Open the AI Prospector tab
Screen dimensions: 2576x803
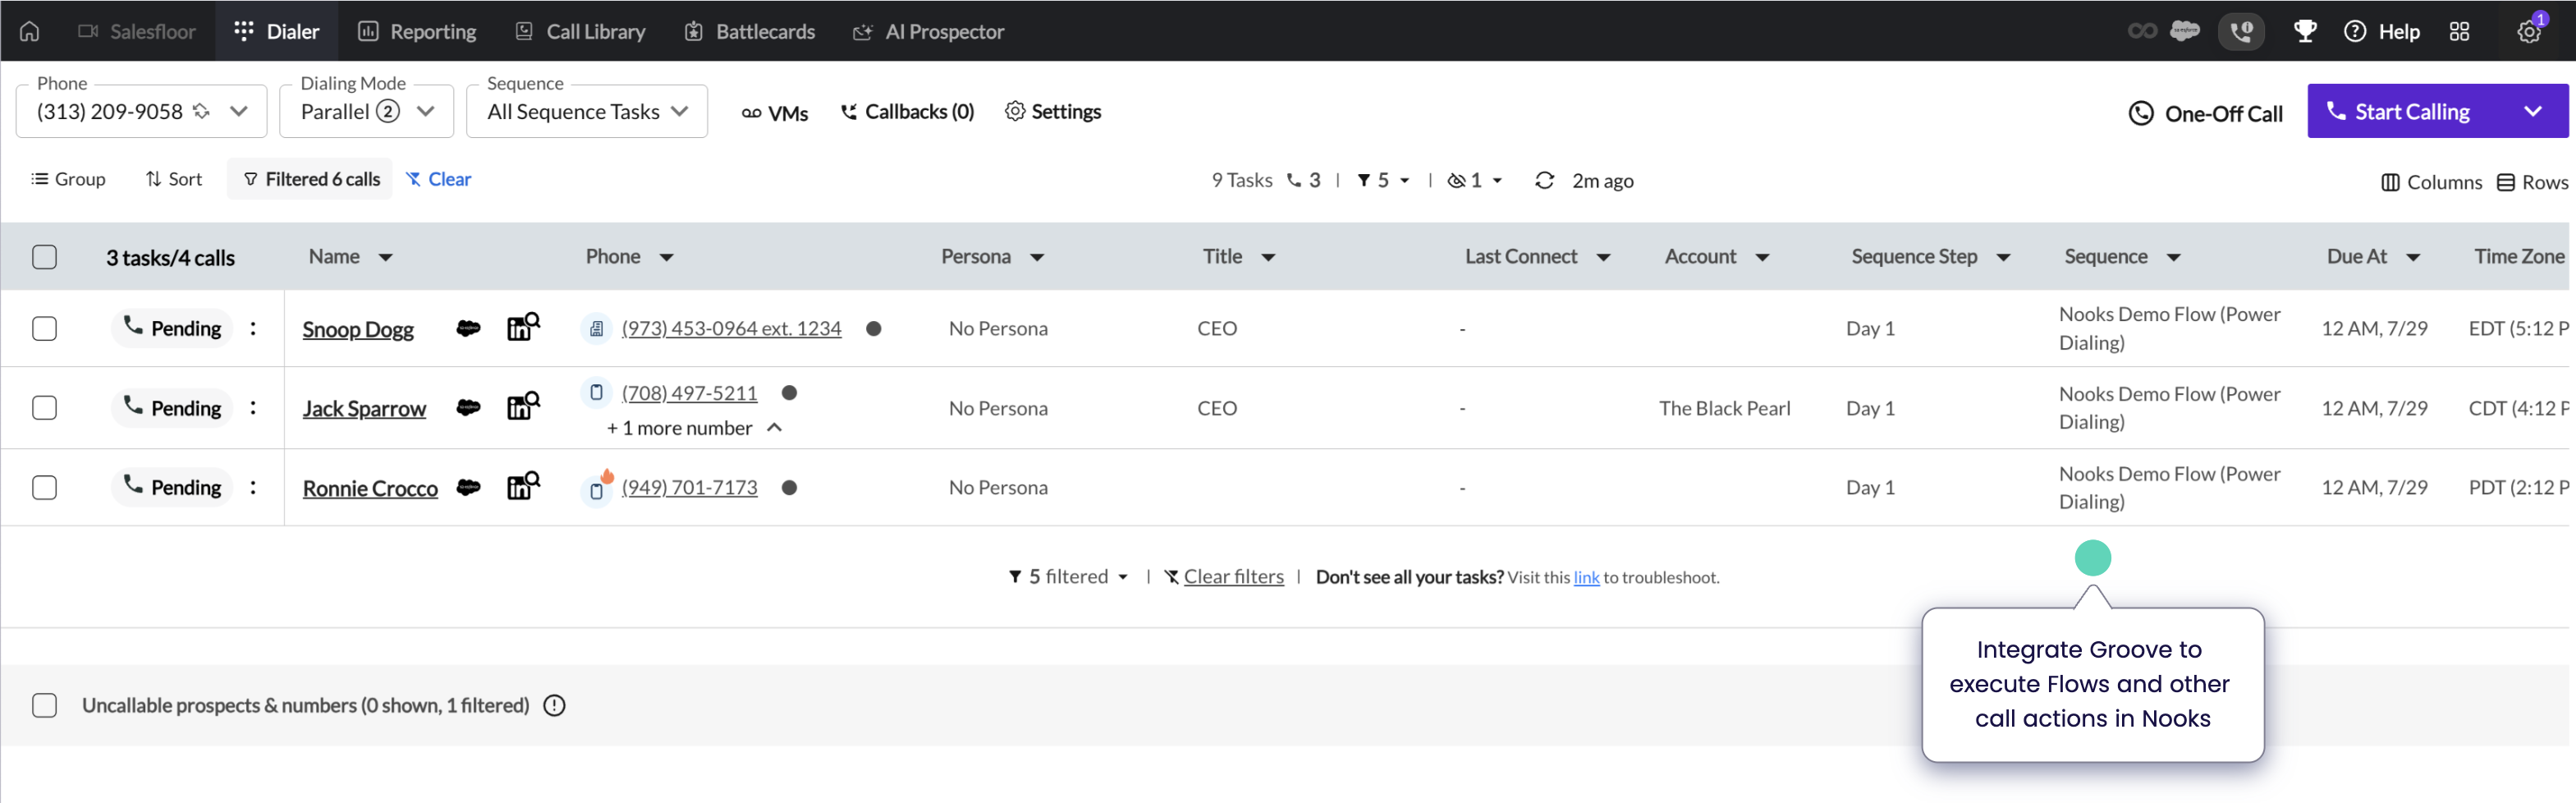click(928, 31)
